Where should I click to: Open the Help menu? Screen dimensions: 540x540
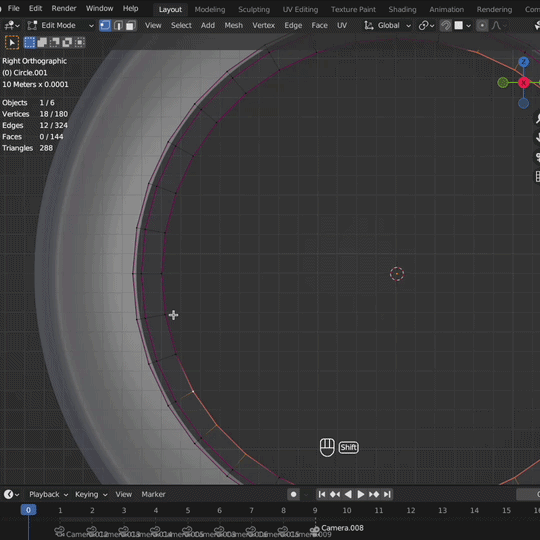click(x=131, y=8)
